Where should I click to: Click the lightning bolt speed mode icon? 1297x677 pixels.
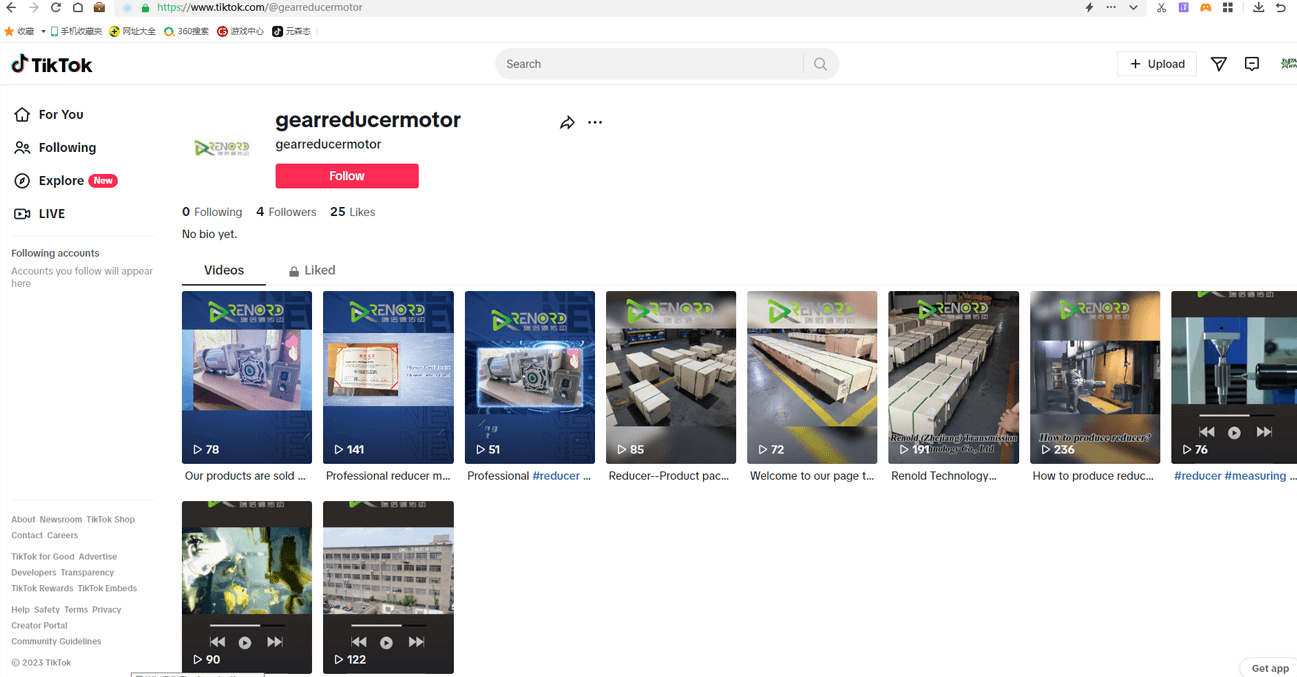(1089, 7)
